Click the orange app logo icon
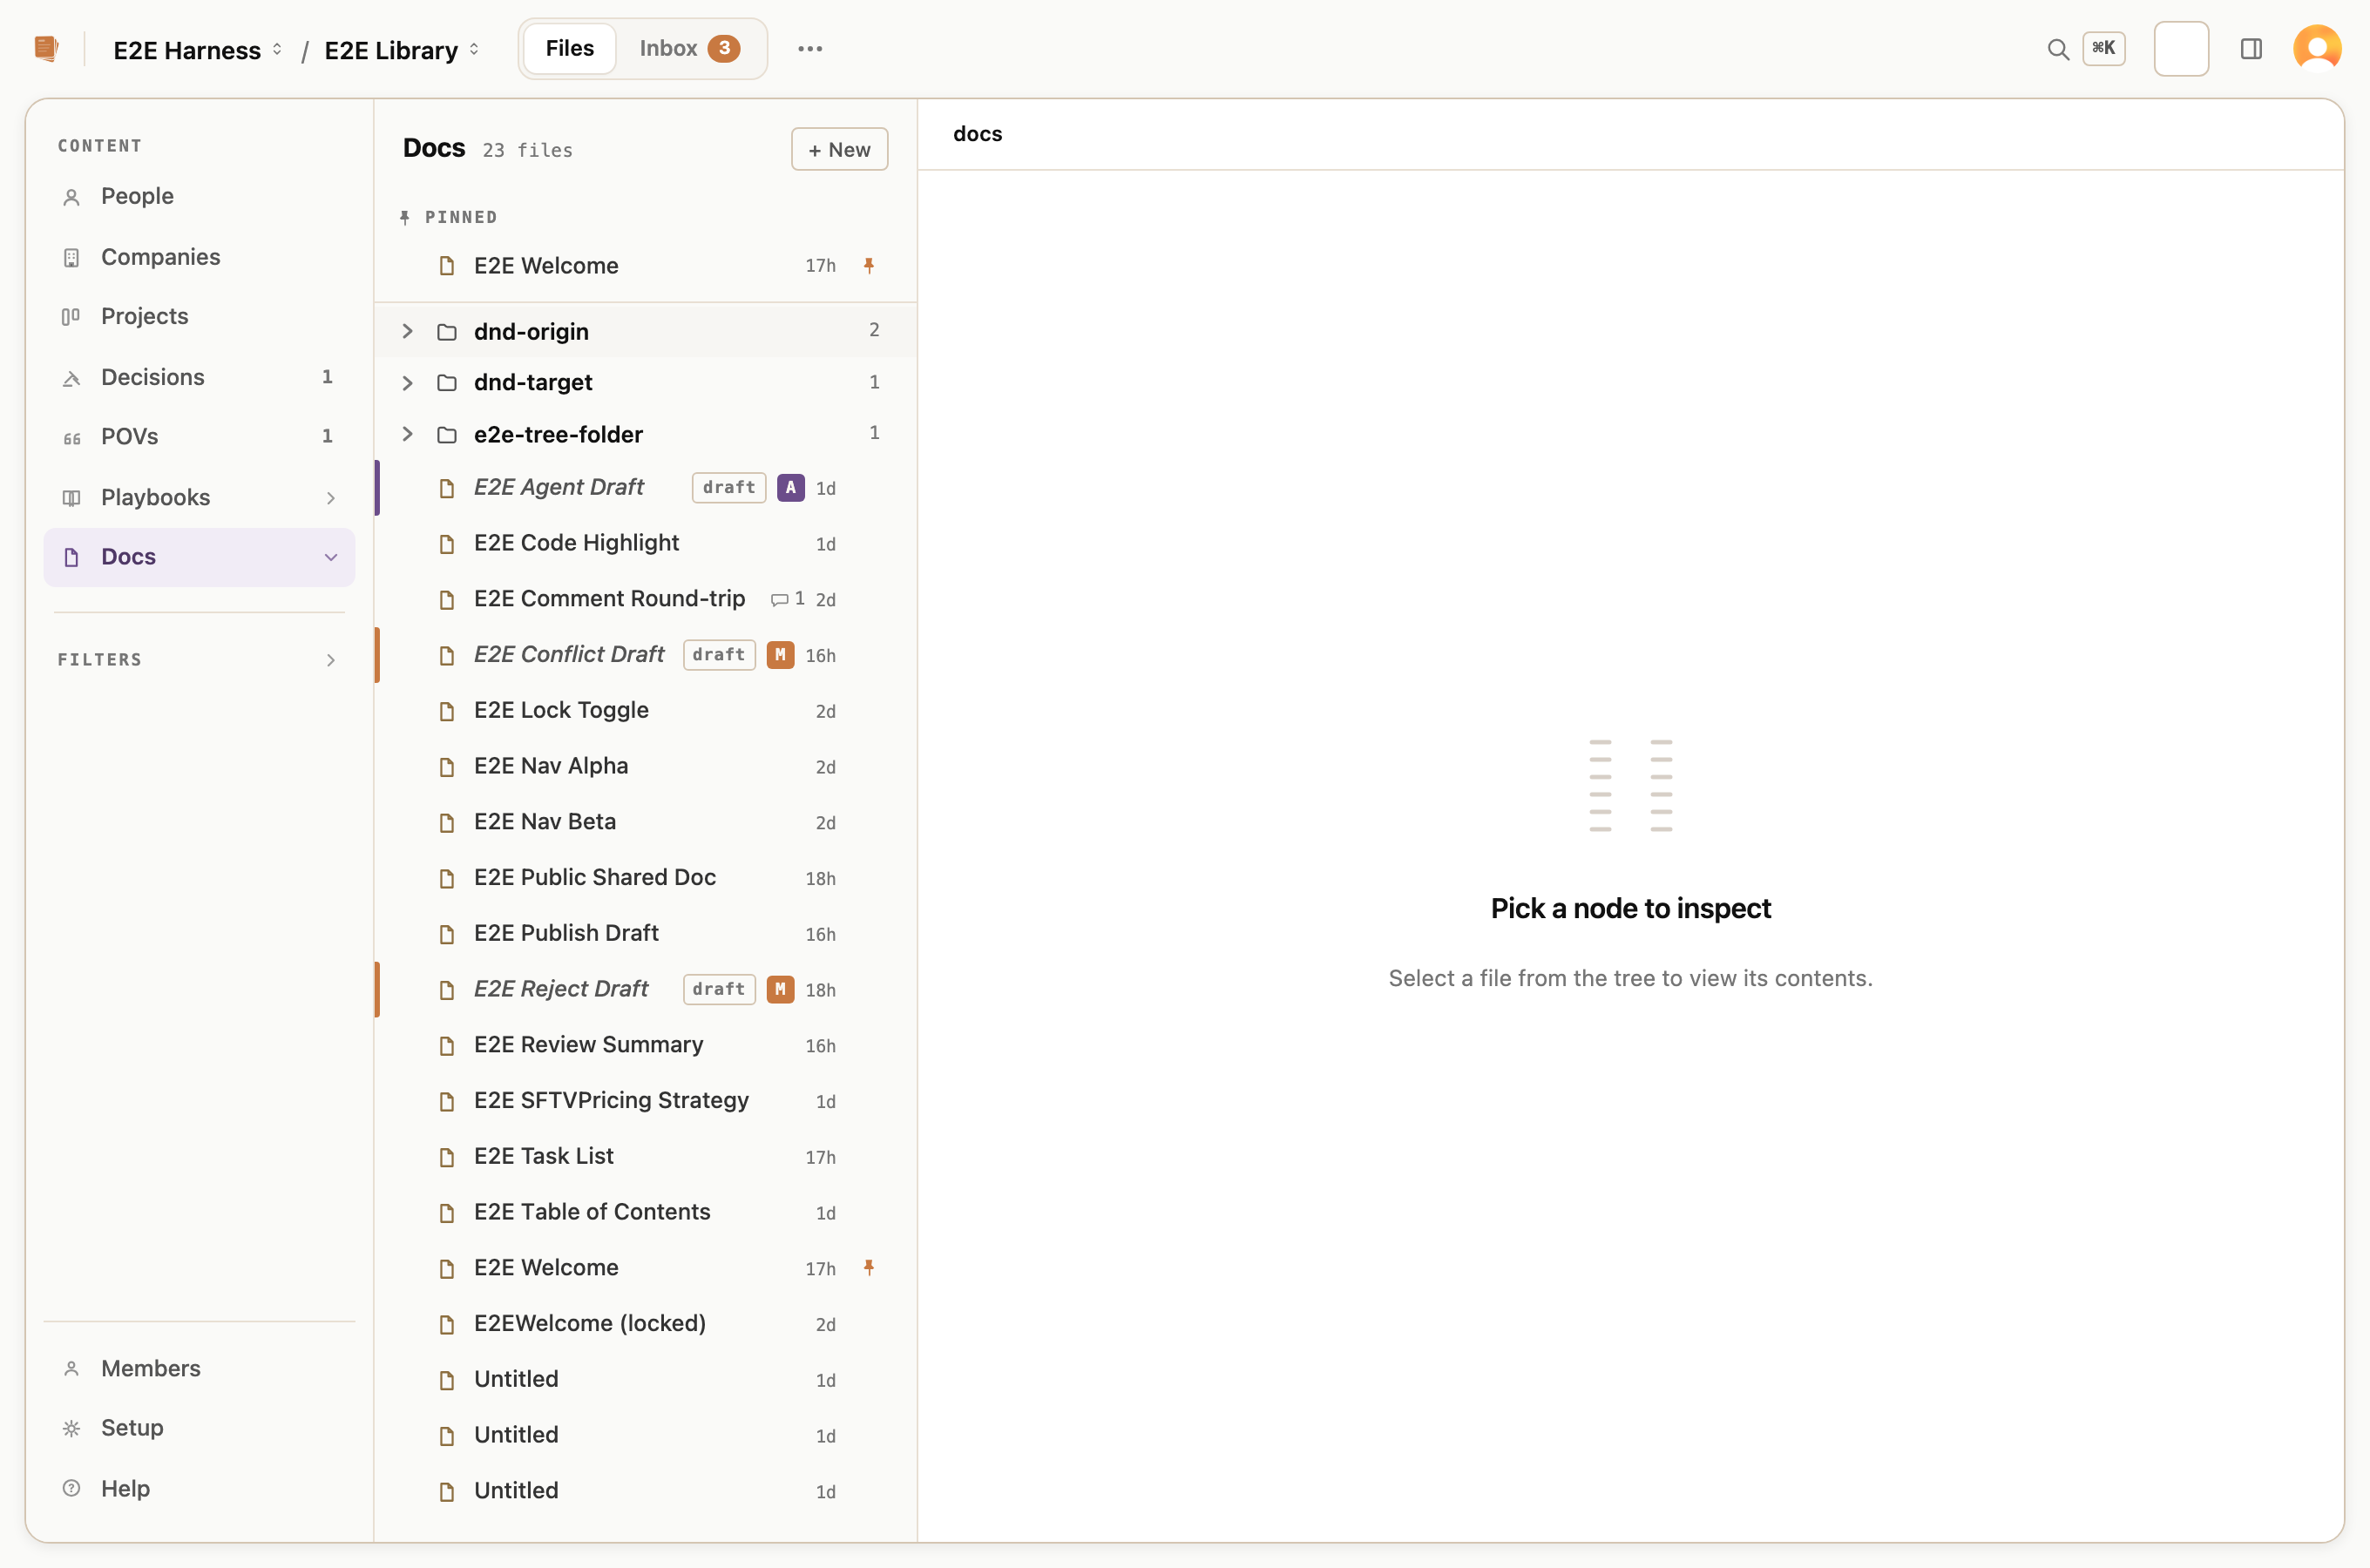The image size is (2370, 1568). (46, 48)
